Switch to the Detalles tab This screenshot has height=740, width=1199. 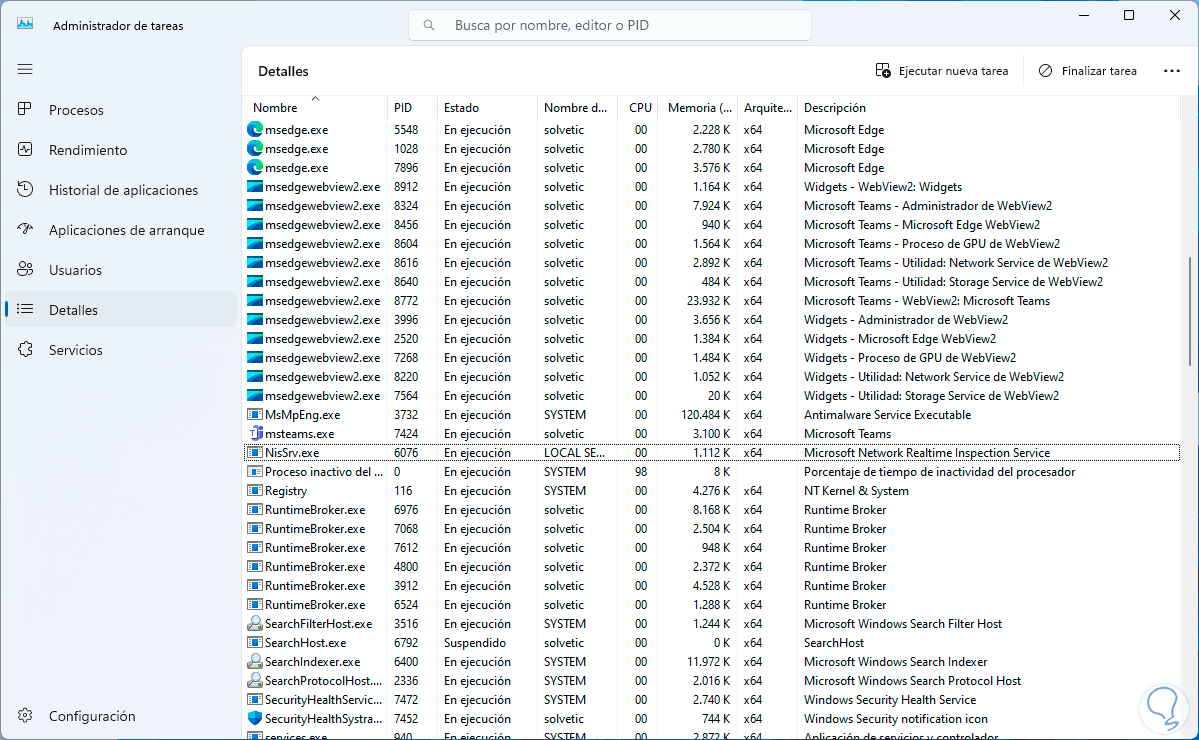coord(73,310)
